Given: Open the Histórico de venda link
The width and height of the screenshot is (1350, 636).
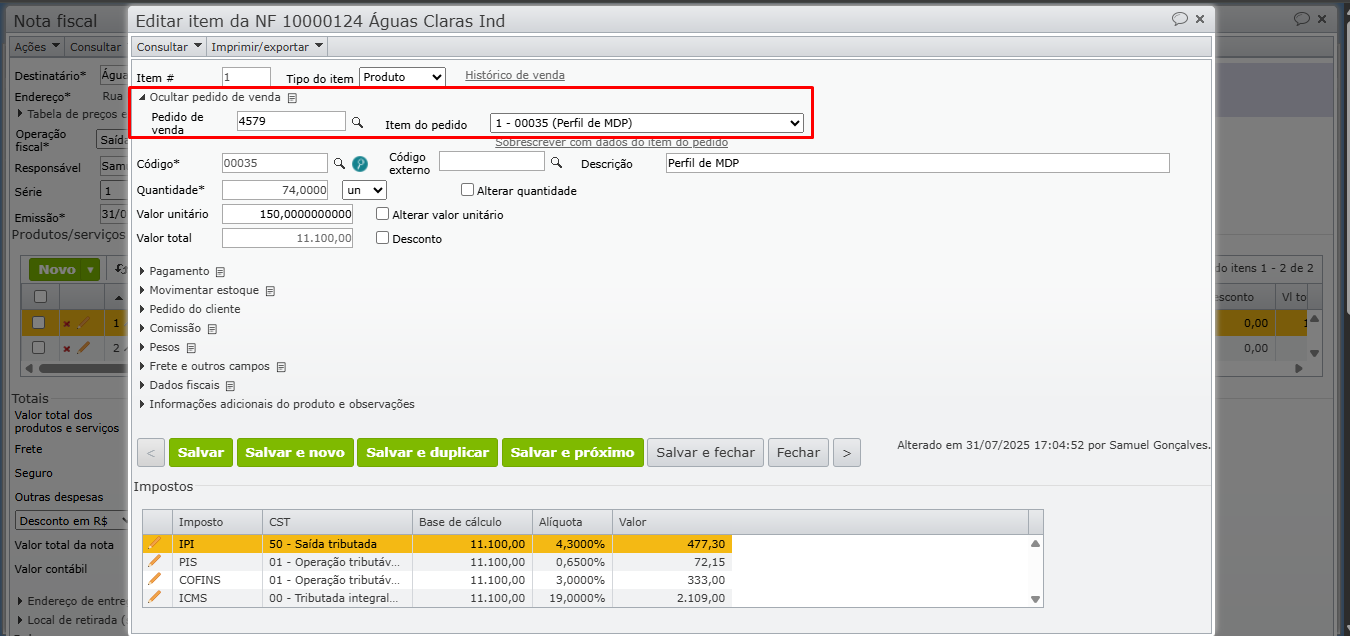Looking at the screenshot, I should (514, 75).
